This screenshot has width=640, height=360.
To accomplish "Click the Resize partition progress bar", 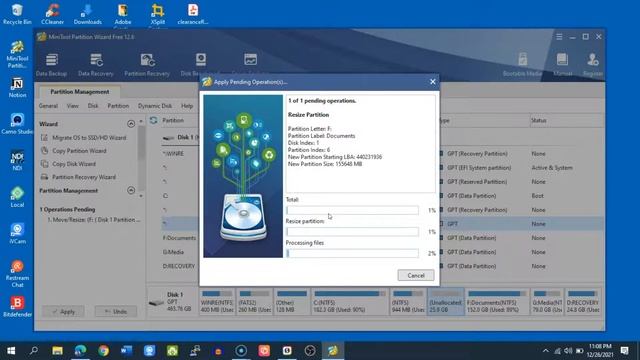I will pyautogui.click(x=352, y=232).
